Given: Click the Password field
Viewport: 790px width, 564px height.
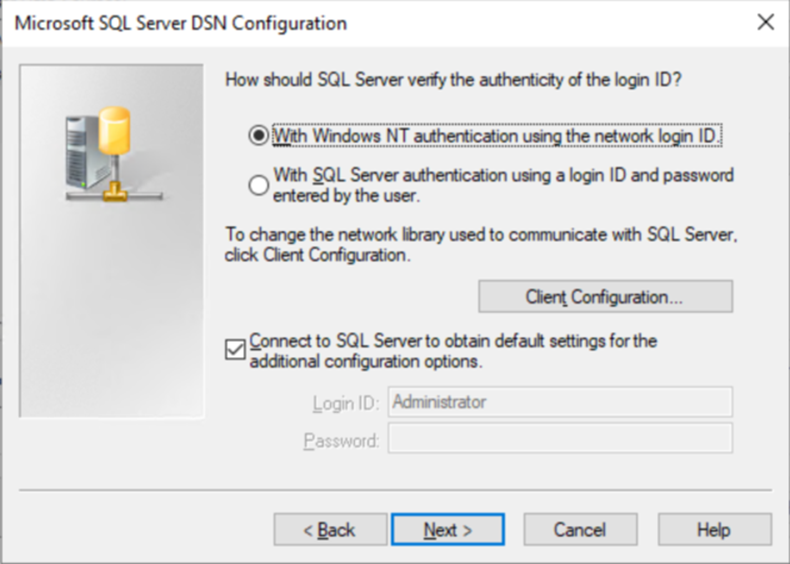Looking at the screenshot, I should (560, 438).
